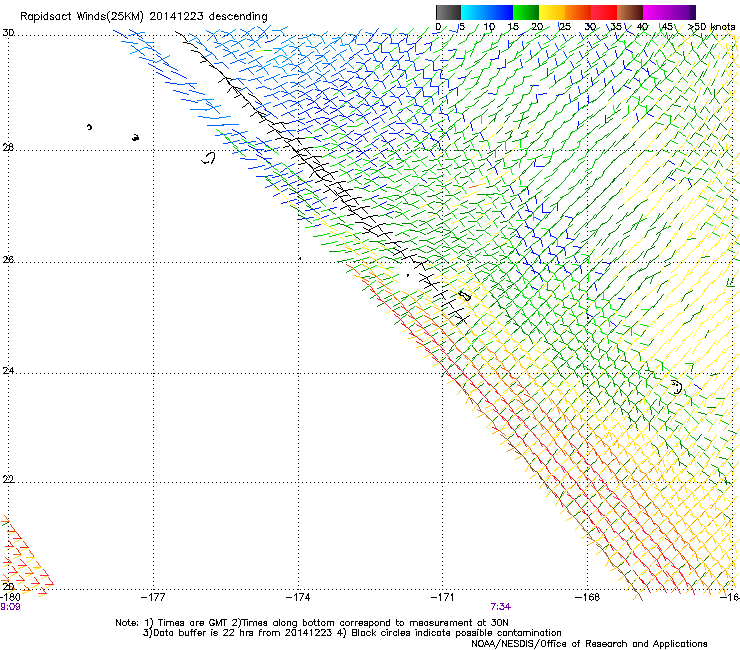Click the longitude axis label '-177'
Screen dimensions: 740x650
tap(153, 597)
